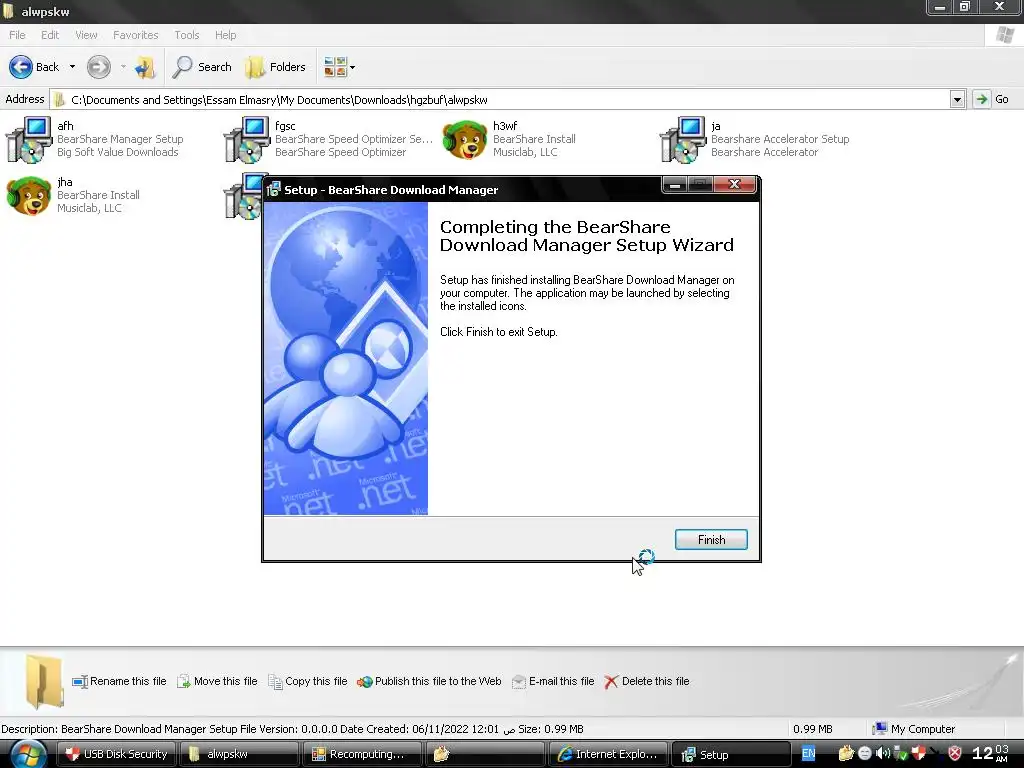This screenshot has width=1024, height=768.
Task: Click the Completing the BearShare wizard heading
Action: click(586, 236)
